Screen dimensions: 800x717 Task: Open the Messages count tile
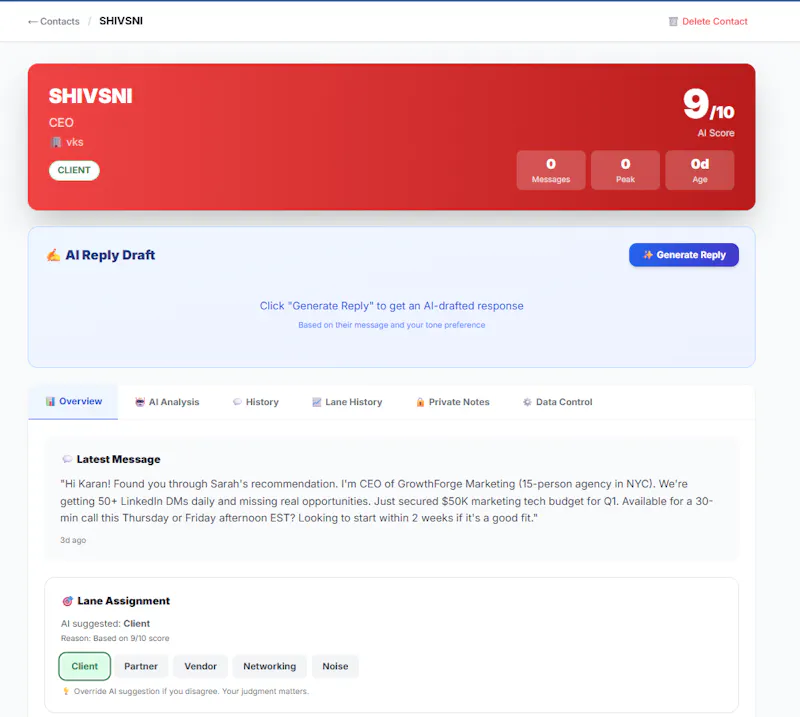[551, 170]
